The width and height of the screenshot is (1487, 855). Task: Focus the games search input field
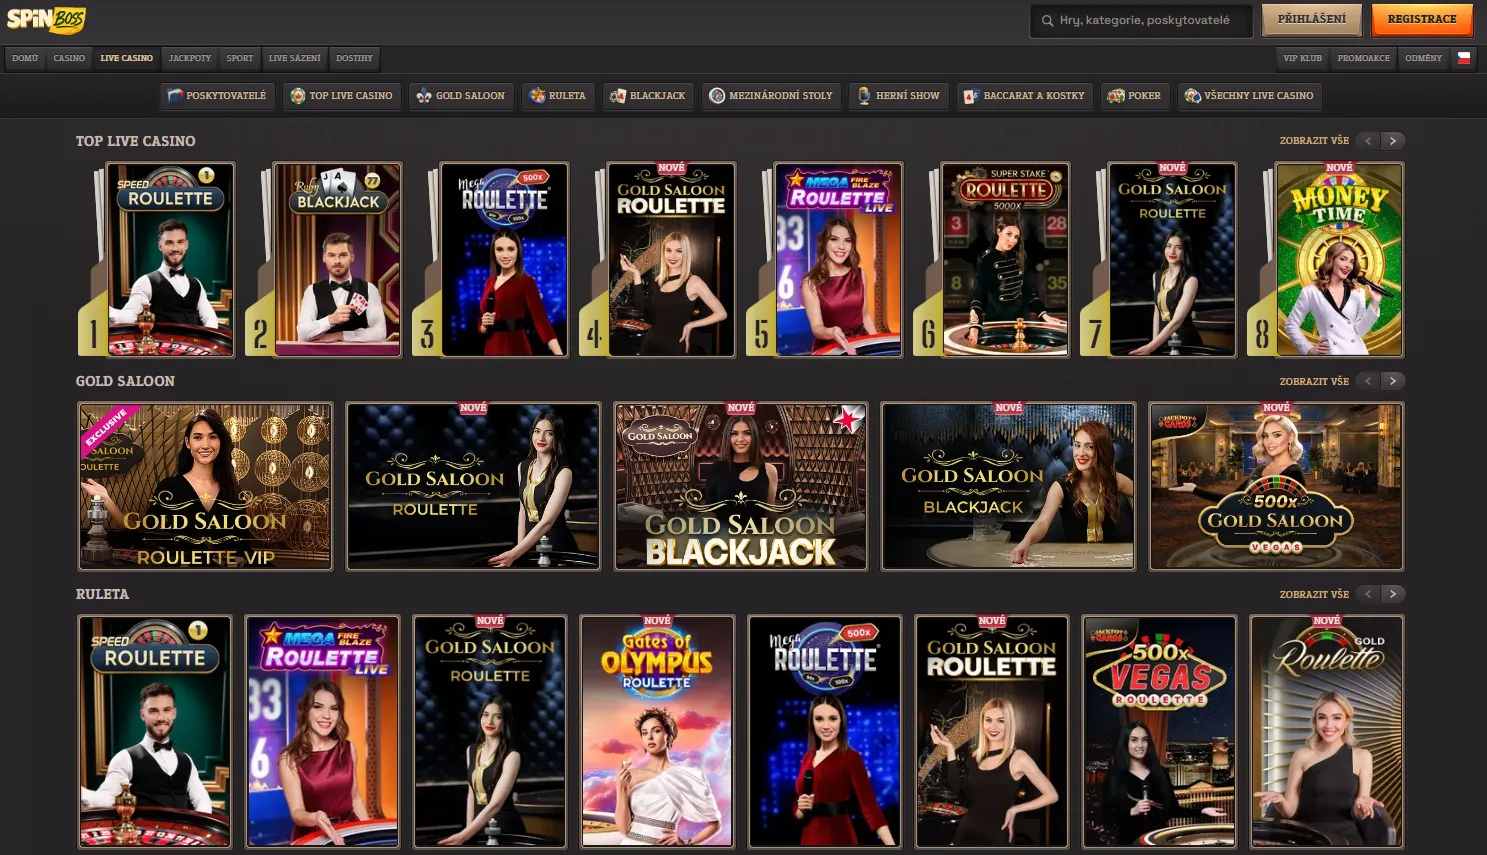click(x=1141, y=20)
